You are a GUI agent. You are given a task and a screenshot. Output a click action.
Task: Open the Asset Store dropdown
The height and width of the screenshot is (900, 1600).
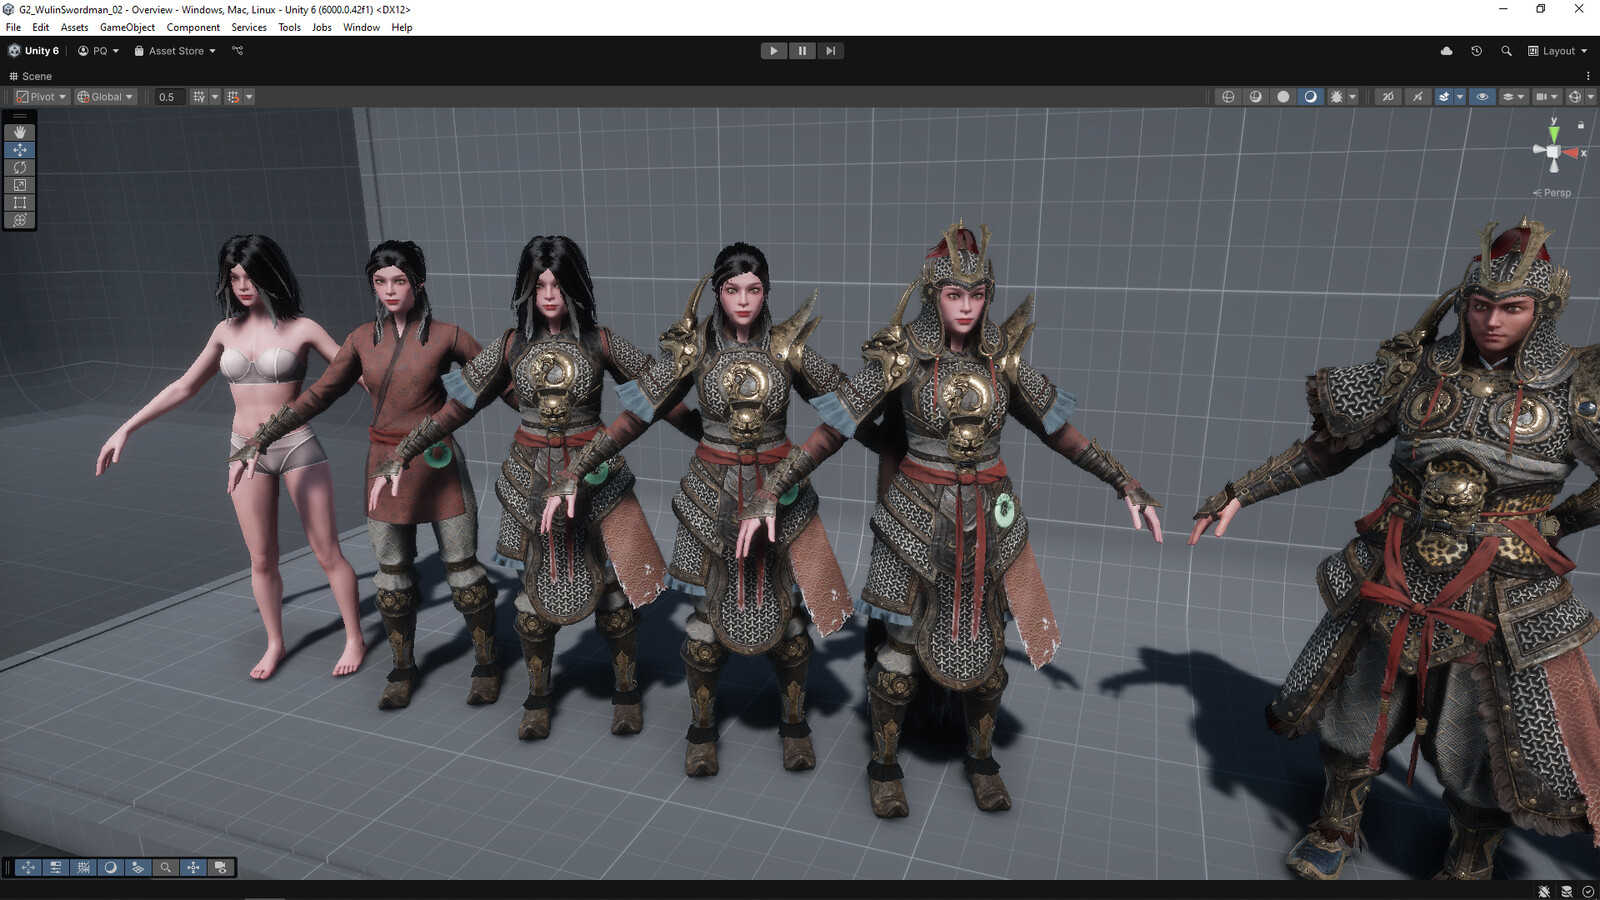(175, 51)
